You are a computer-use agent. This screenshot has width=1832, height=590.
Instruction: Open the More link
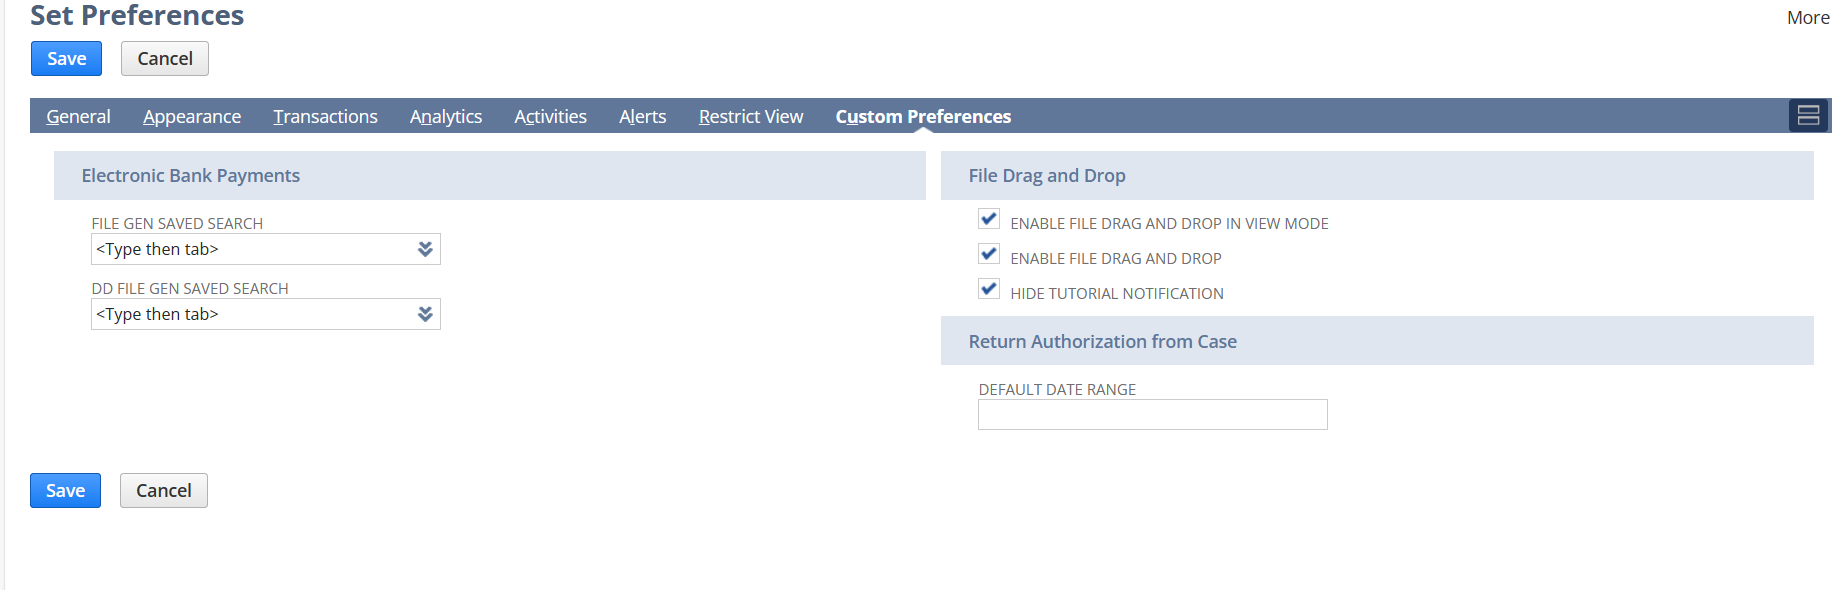pos(1807,18)
